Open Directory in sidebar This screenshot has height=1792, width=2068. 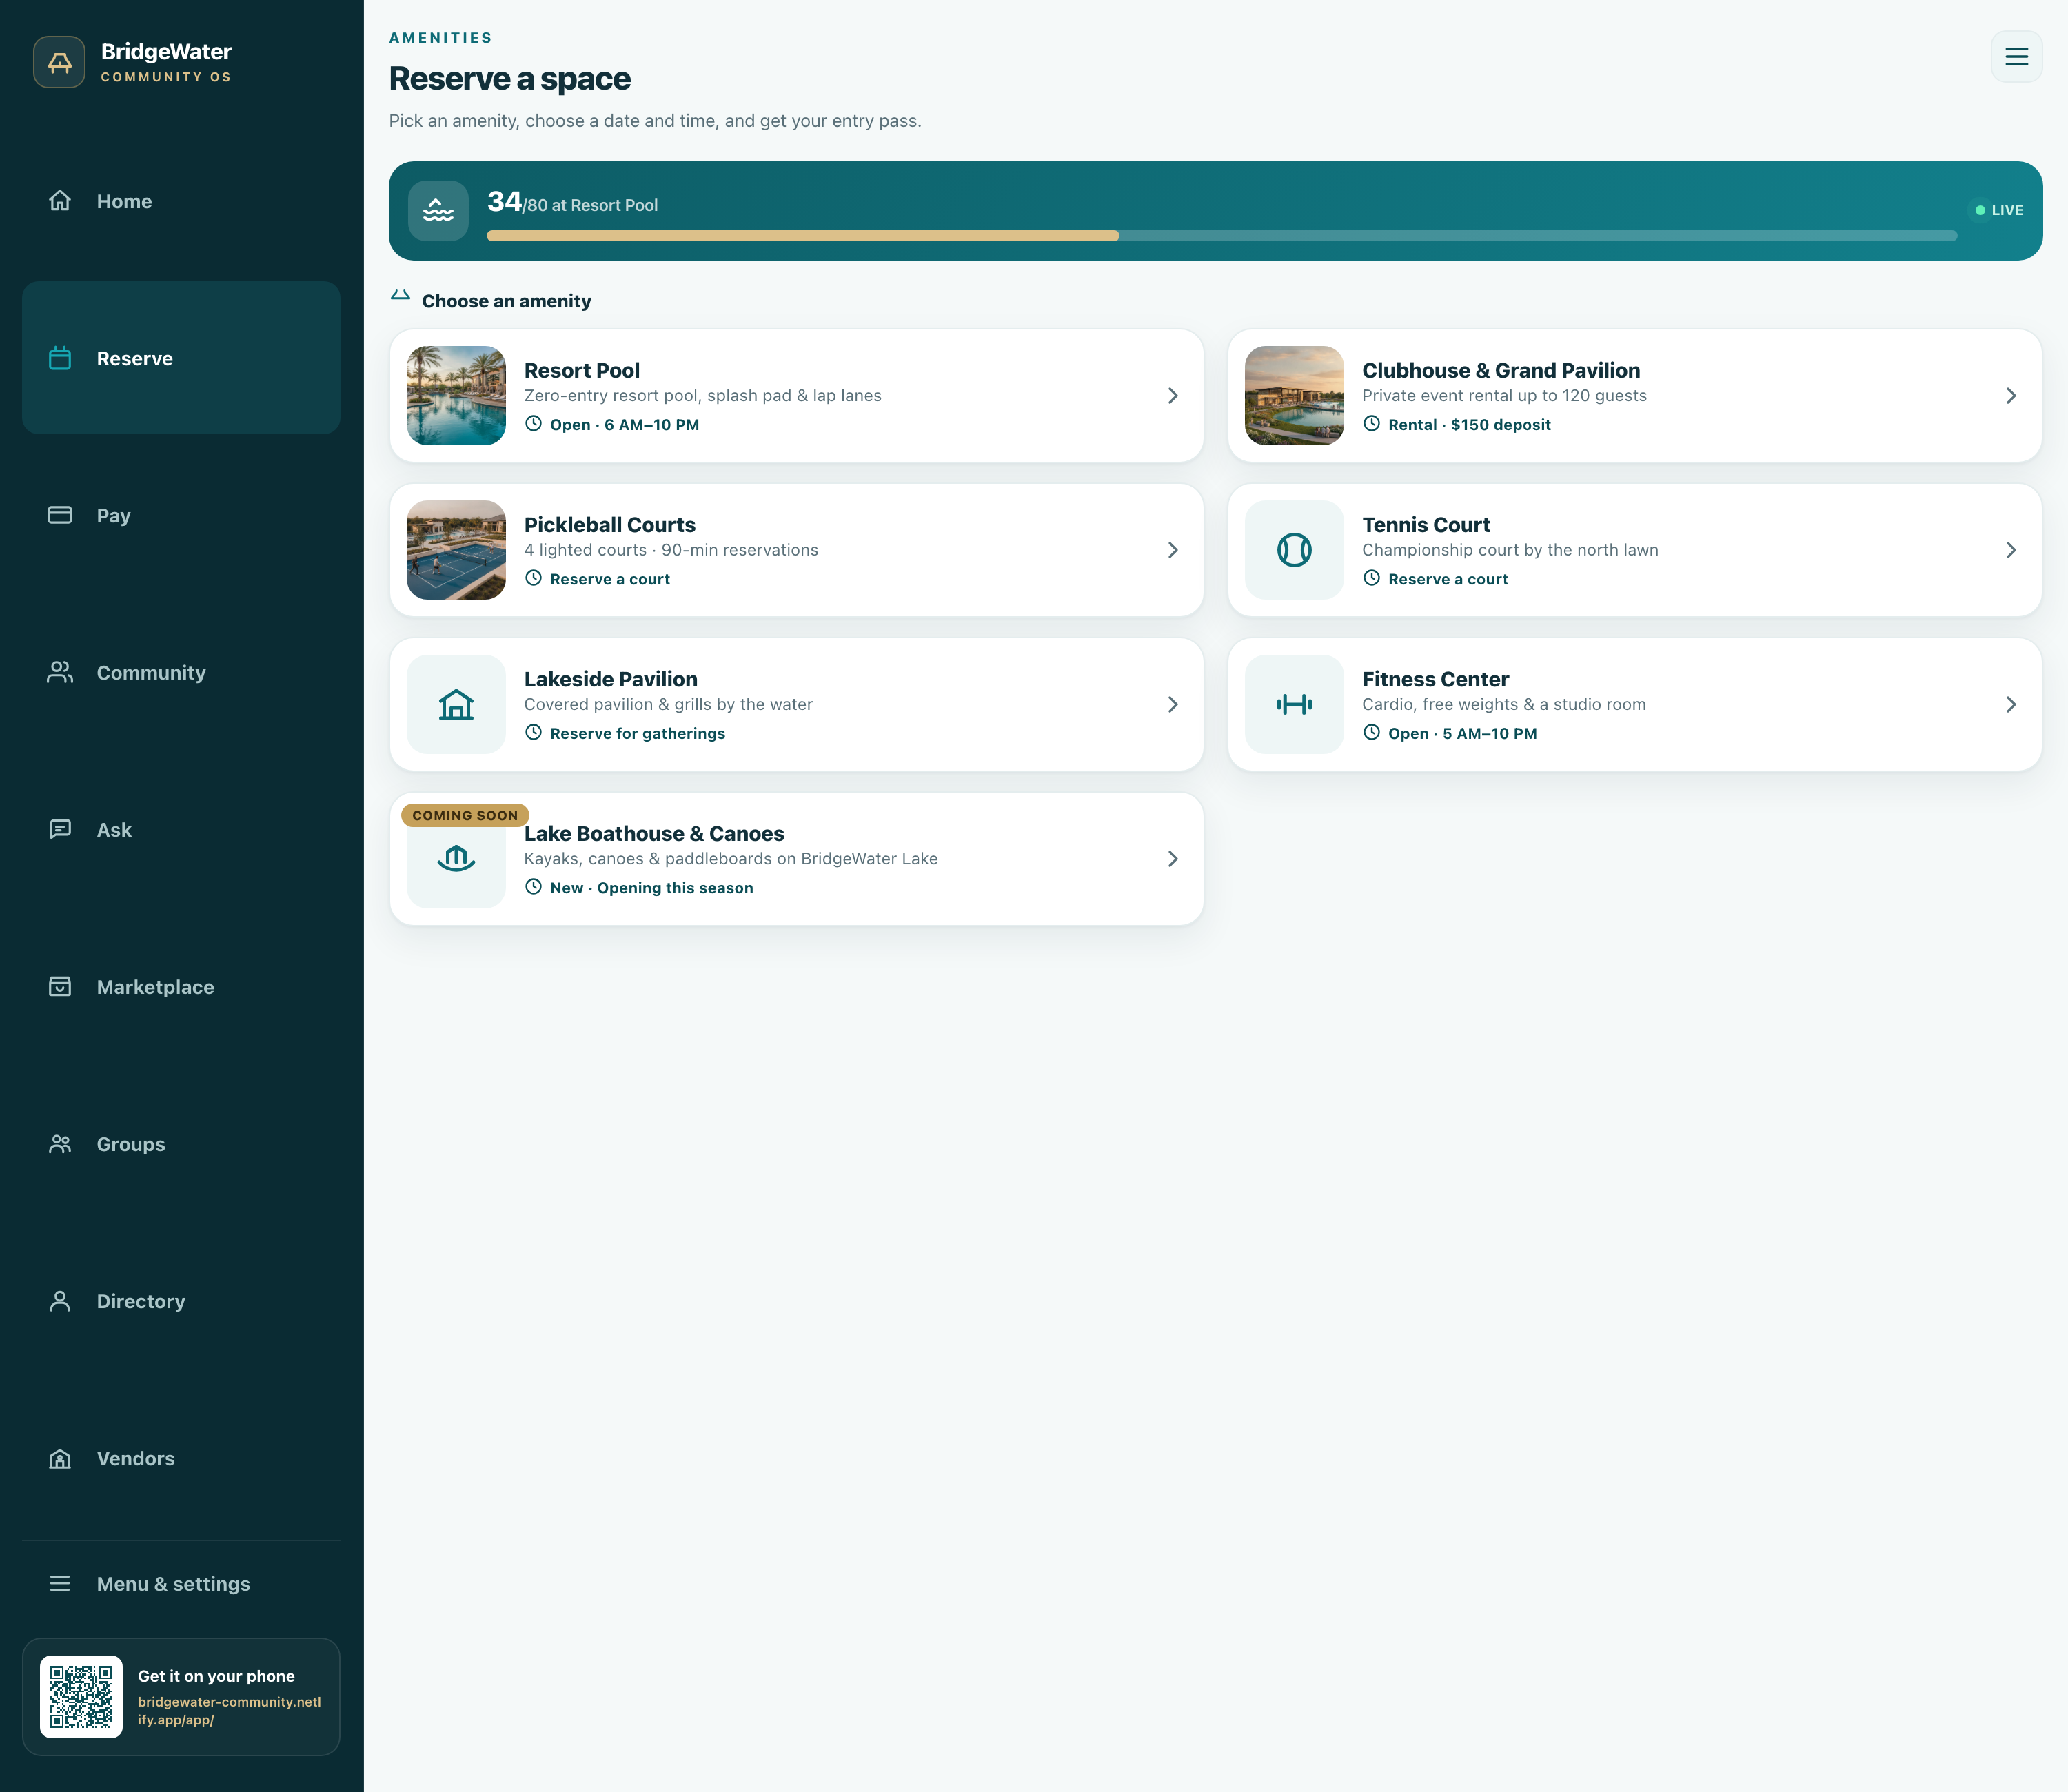click(181, 1300)
